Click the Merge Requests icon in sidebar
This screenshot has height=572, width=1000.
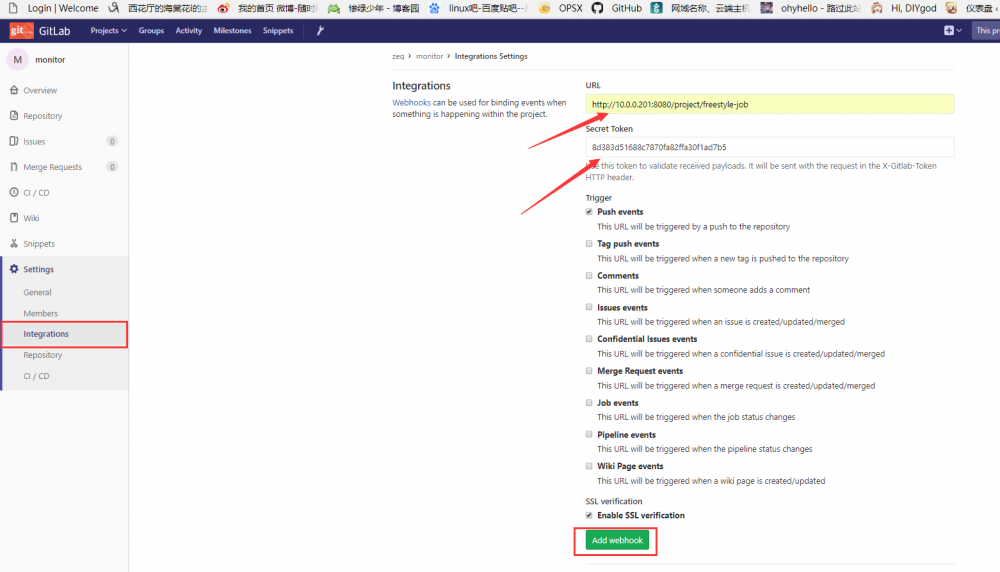14,166
